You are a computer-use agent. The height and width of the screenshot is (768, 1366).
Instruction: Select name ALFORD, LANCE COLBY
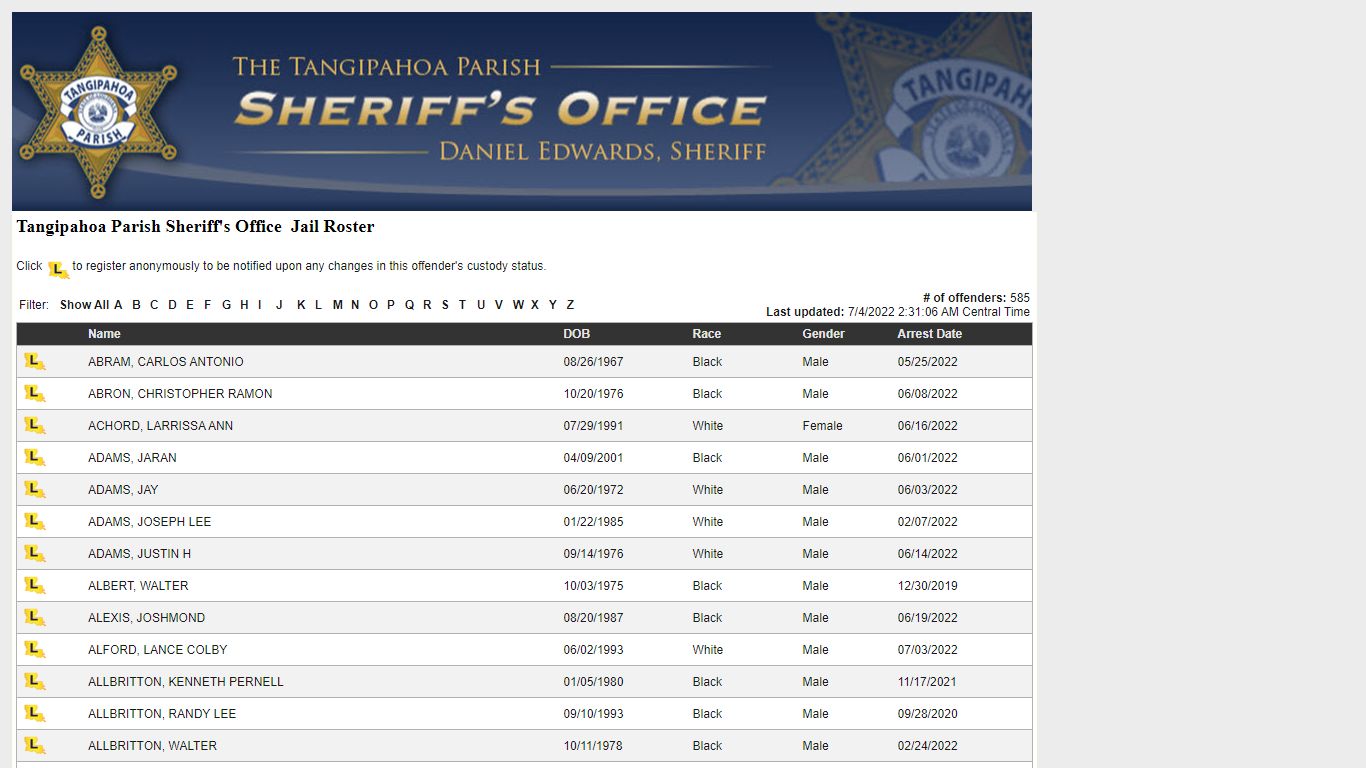pos(157,650)
